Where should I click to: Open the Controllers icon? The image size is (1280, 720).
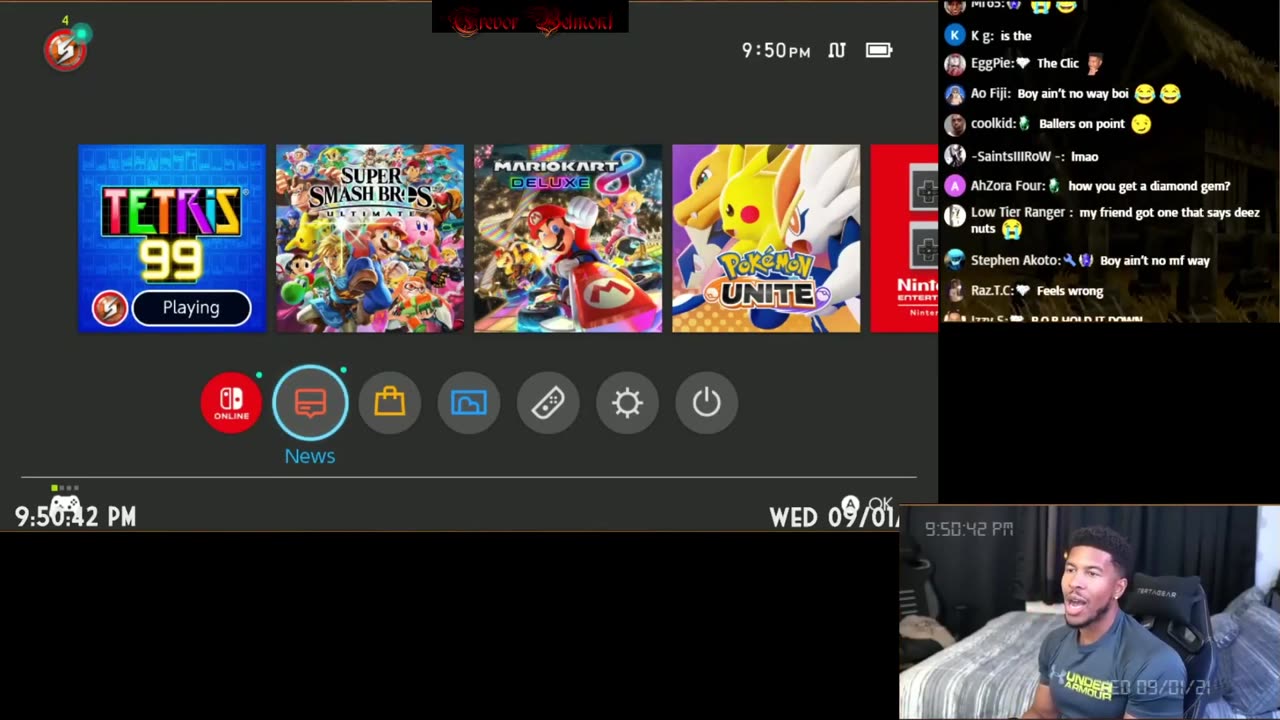coord(548,402)
